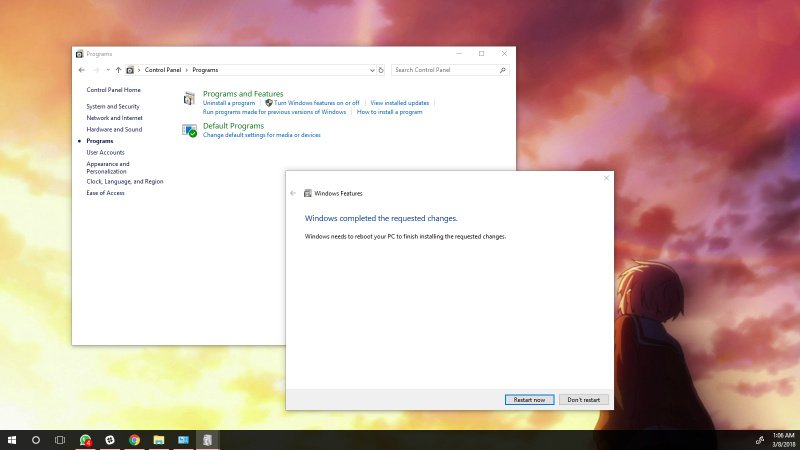800x450 pixels.
Task: Select System and Security in sidebar
Action: (113, 106)
